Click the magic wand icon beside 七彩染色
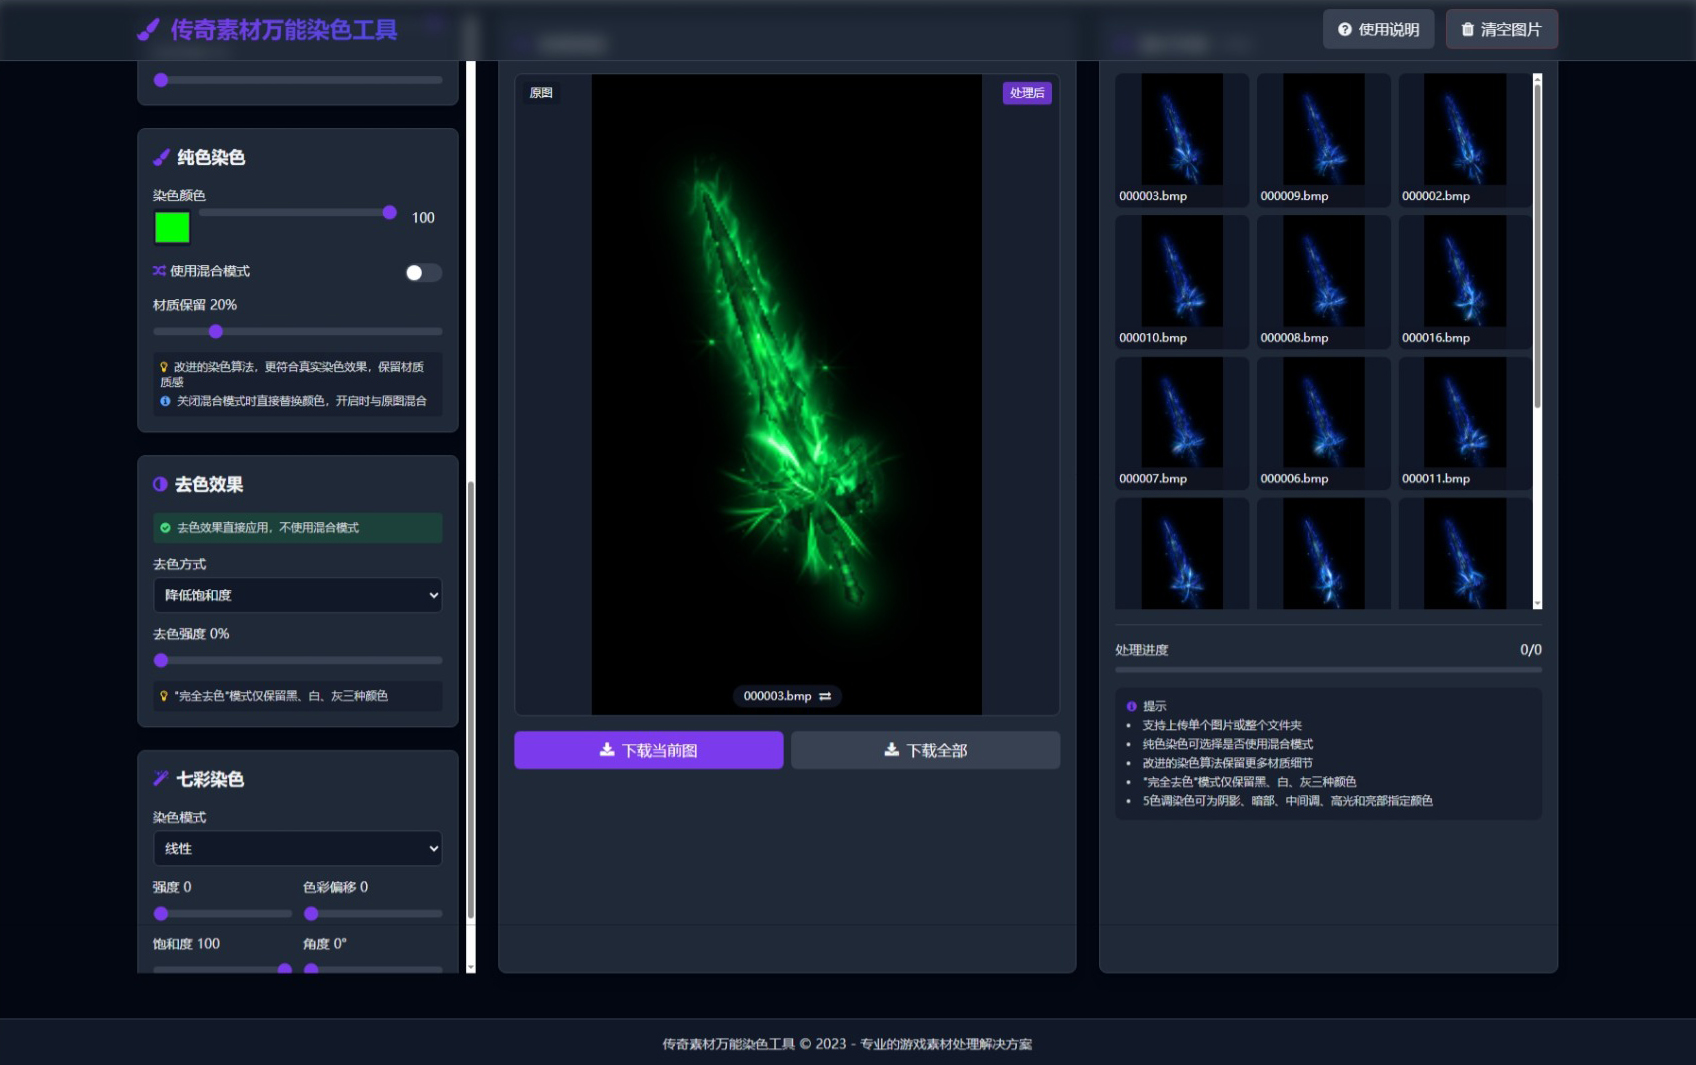 point(161,778)
